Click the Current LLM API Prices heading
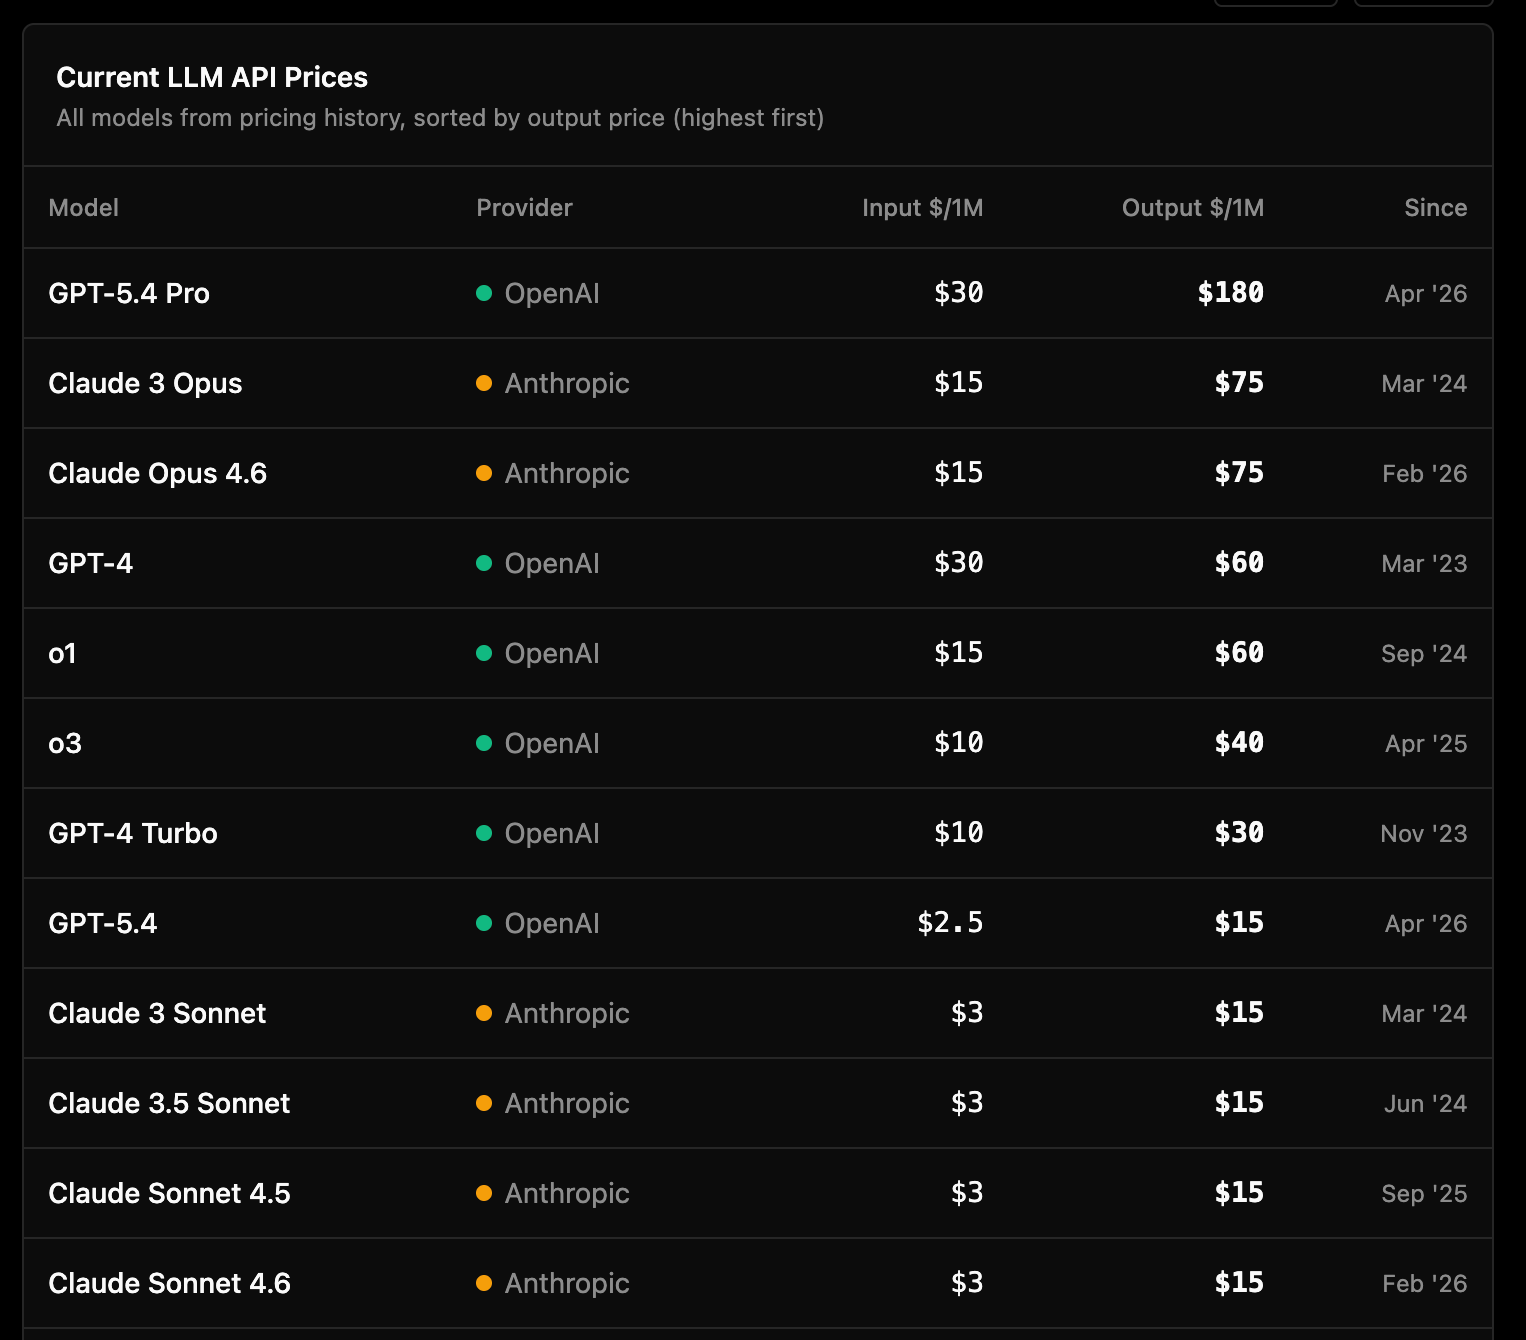The height and width of the screenshot is (1340, 1526). point(212,77)
